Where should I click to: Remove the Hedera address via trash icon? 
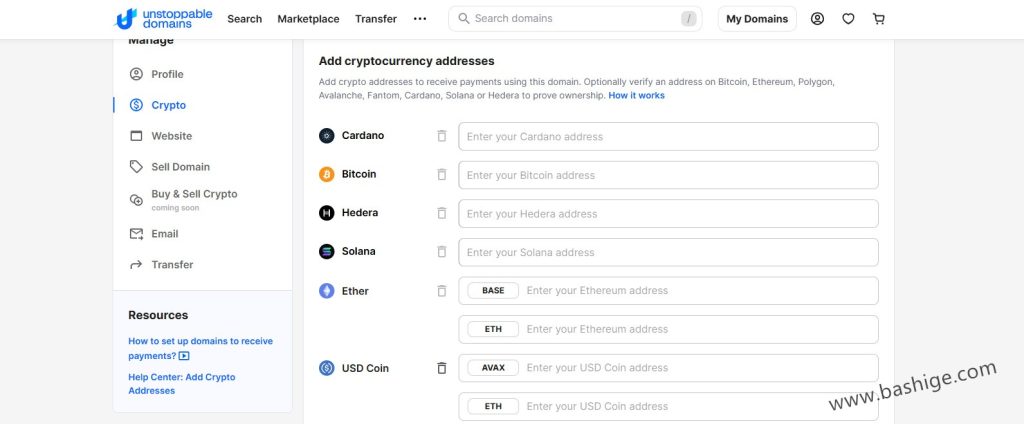[441, 213]
